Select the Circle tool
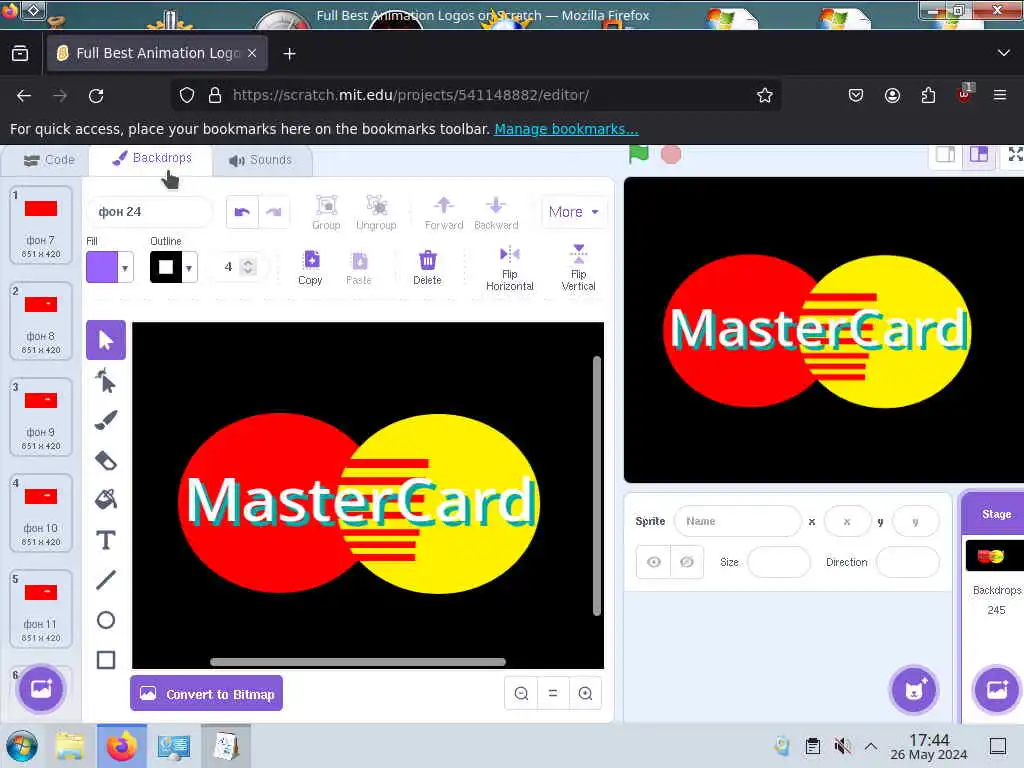 [x=106, y=620]
